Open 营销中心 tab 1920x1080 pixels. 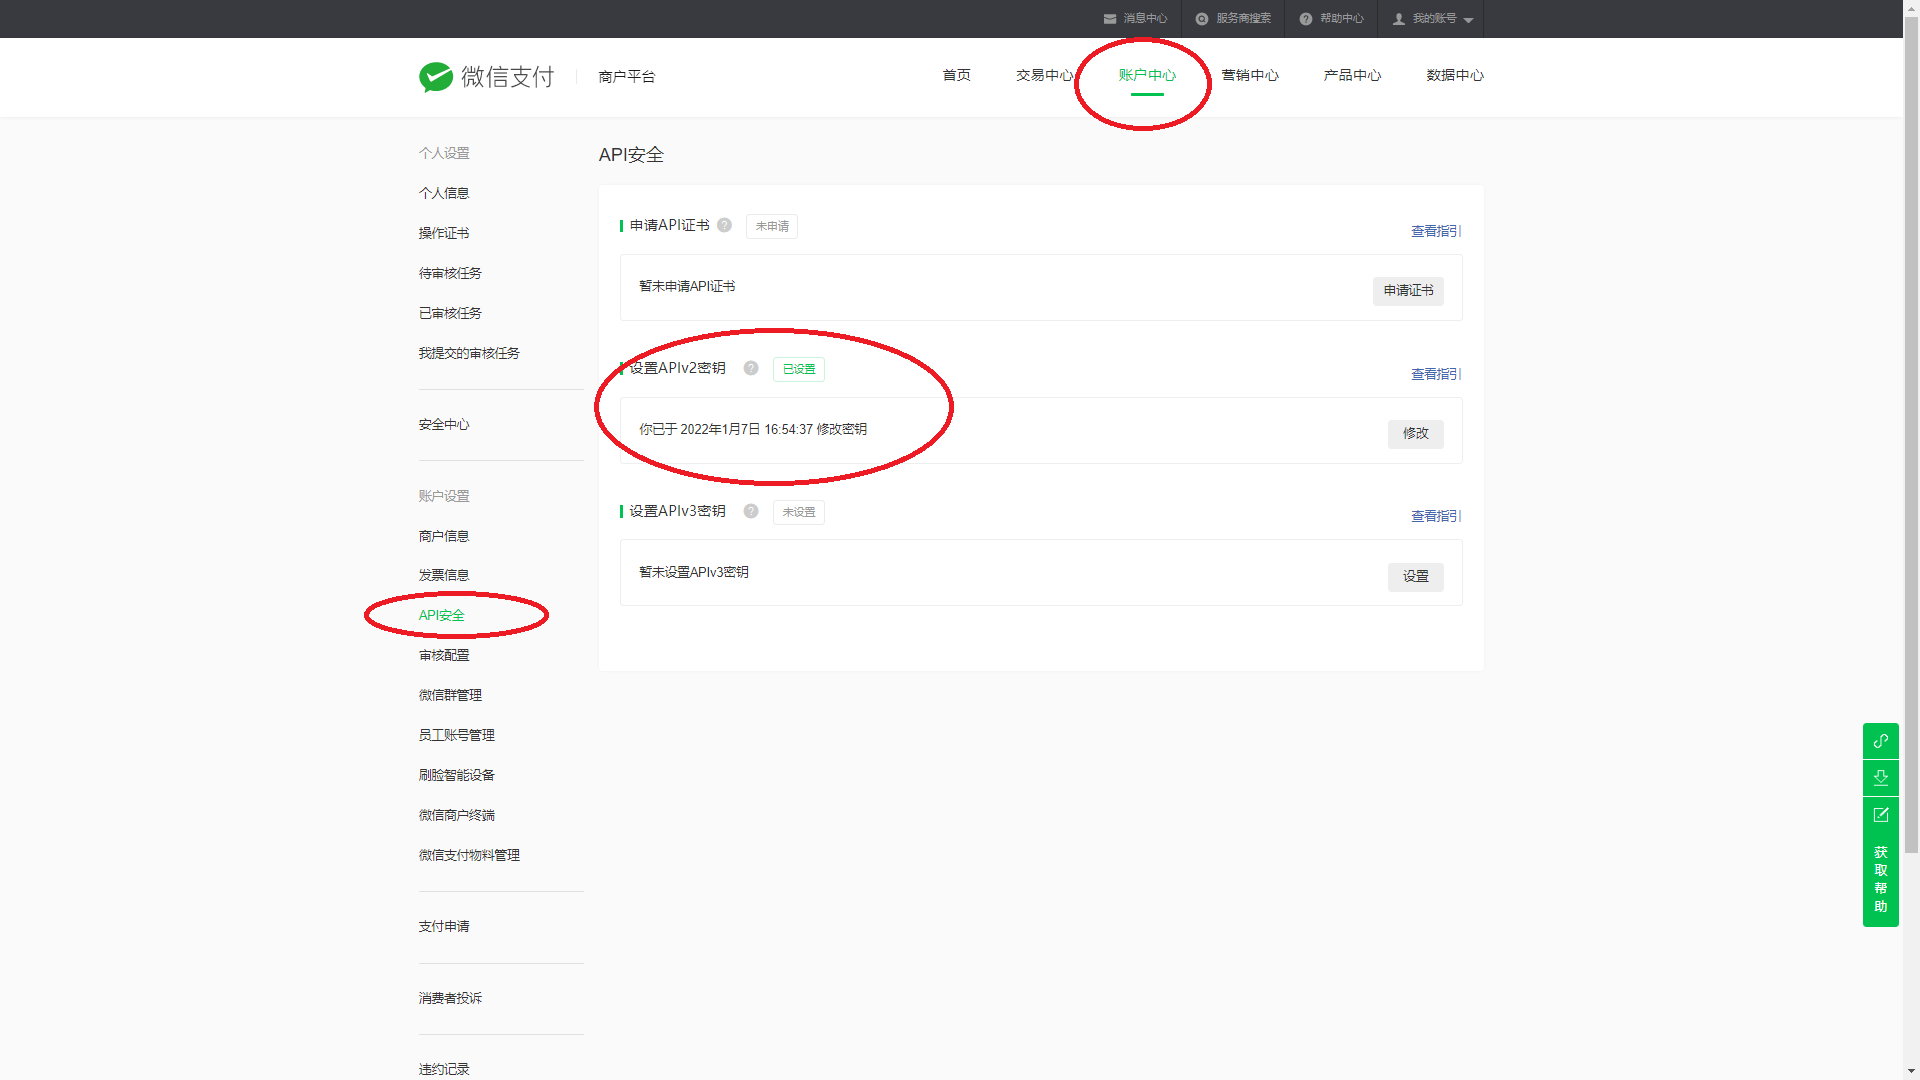(x=1250, y=75)
